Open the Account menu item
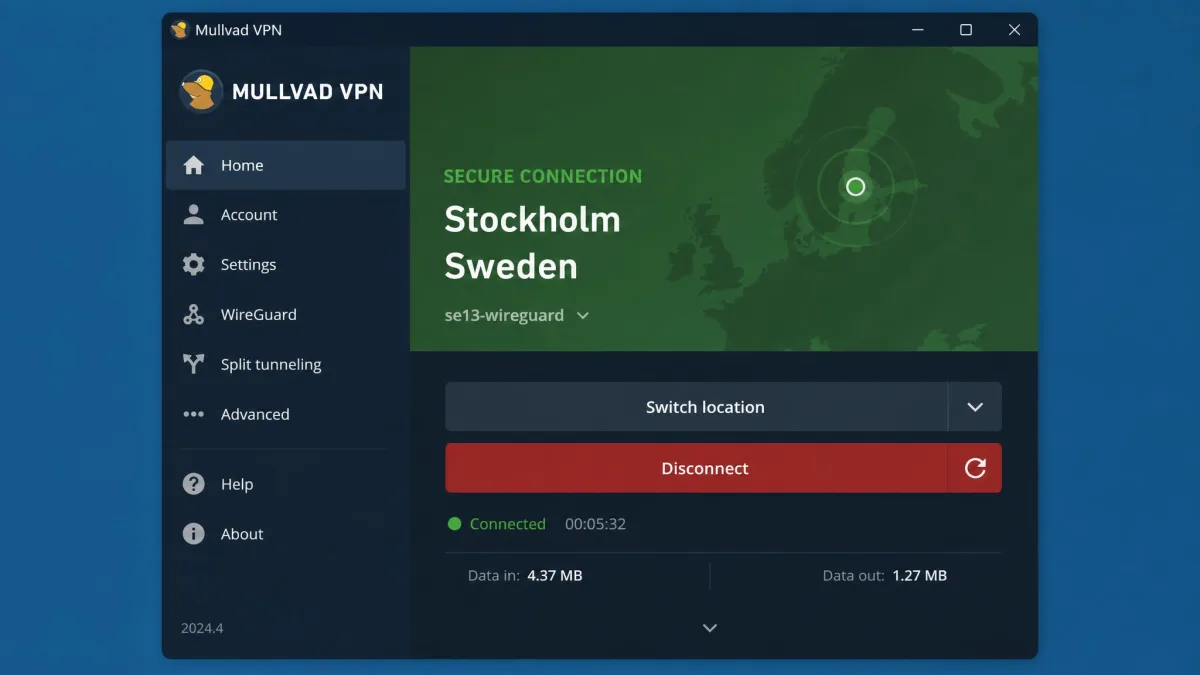This screenshot has height=675, width=1200. [286, 215]
